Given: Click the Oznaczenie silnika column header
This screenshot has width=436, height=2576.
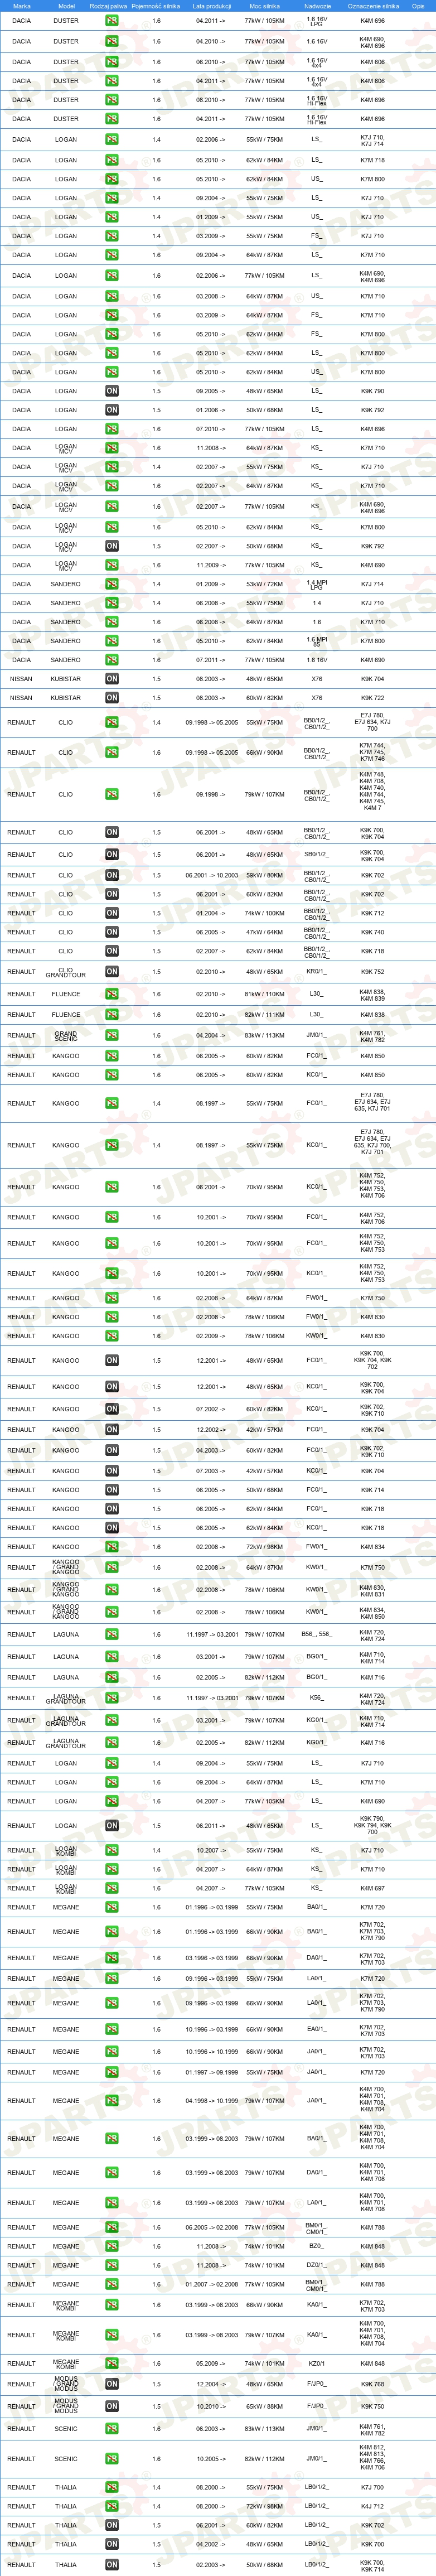Looking at the screenshot, I should tap(373, 6).
